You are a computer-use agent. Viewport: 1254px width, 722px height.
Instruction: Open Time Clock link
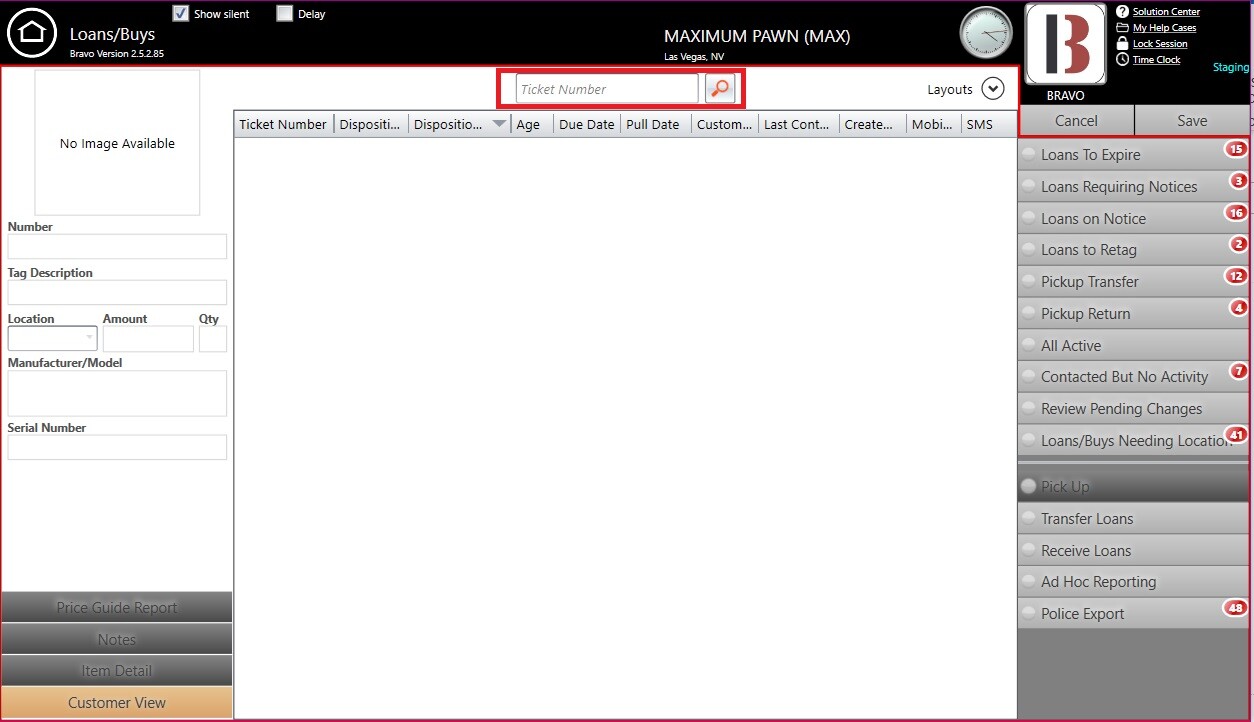pyautogui.click(x=1155, y=60)
